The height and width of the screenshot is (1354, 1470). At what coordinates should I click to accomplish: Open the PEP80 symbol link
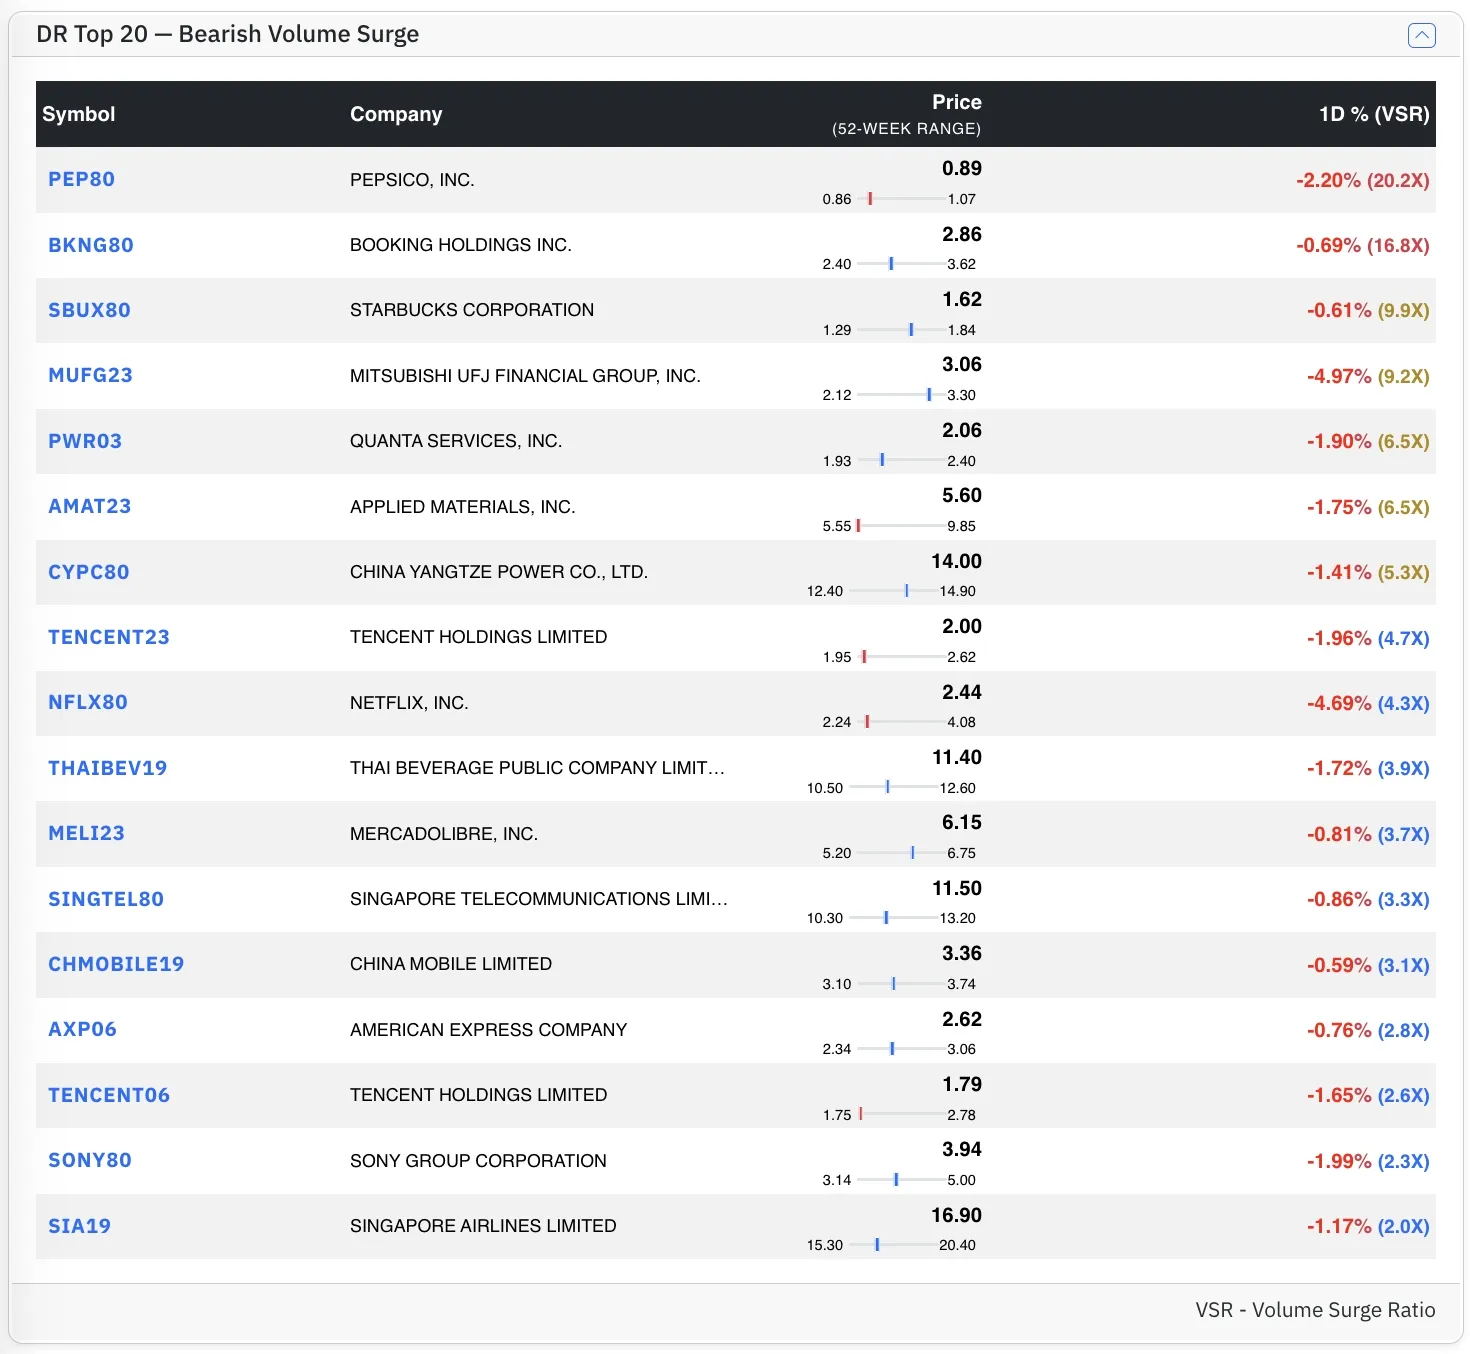[81, 179]
